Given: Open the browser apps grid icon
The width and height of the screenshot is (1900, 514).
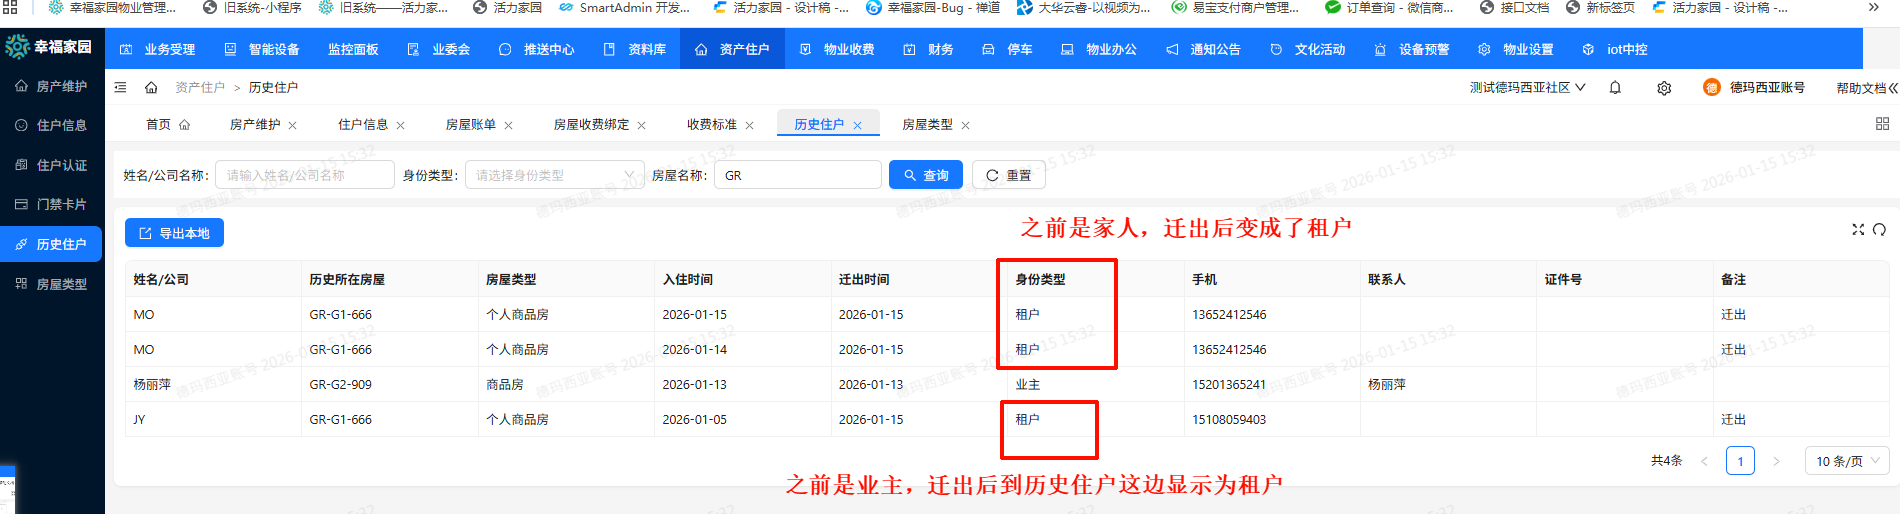Looking at the screenshot, I should [x=9, y=7].
